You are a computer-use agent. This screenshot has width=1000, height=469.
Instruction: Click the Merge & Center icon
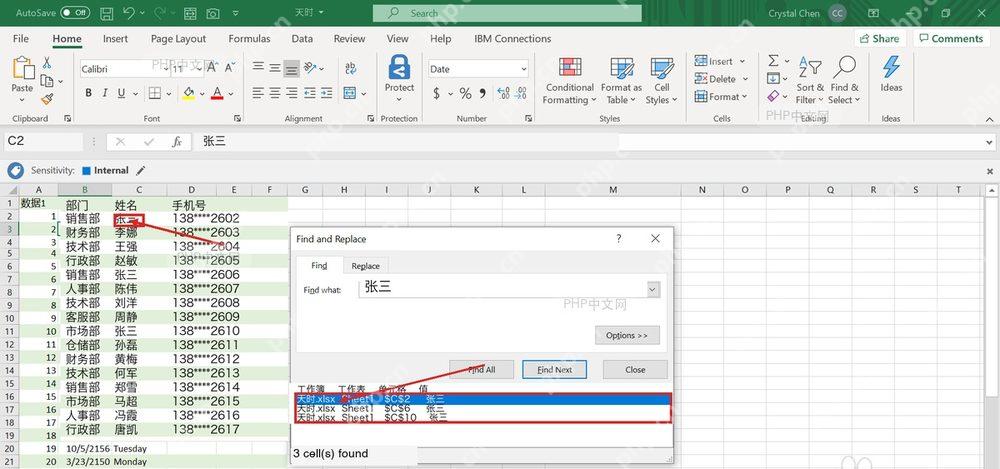pyautogui.click(x=349, y=93)
